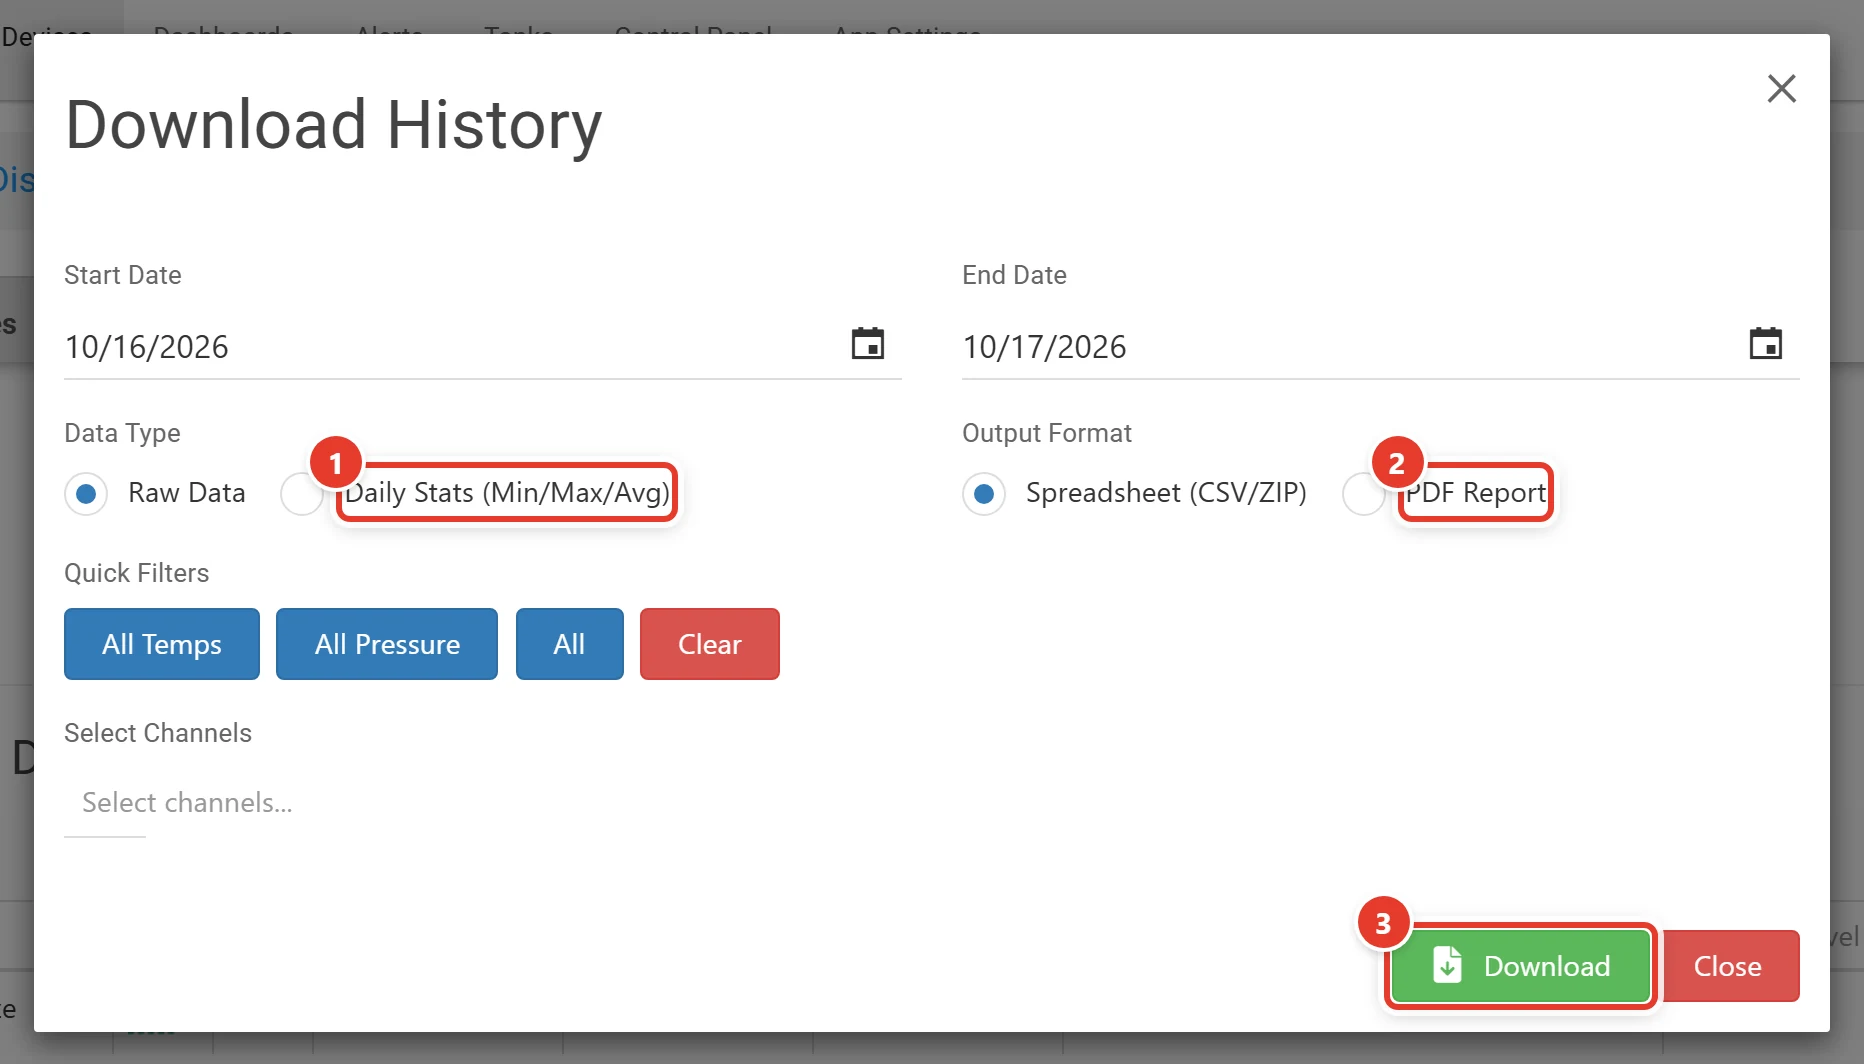
Task: Open the Select channels dropdown field
Action: [187, 803]
